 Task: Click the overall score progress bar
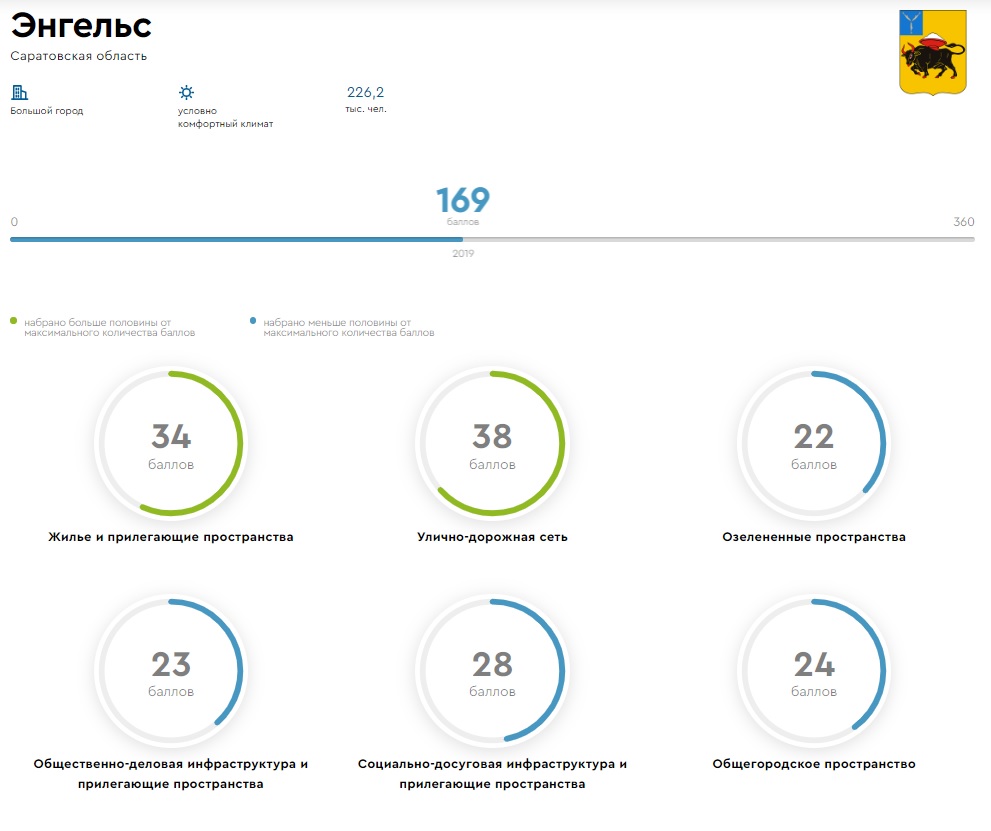[492, 239]
